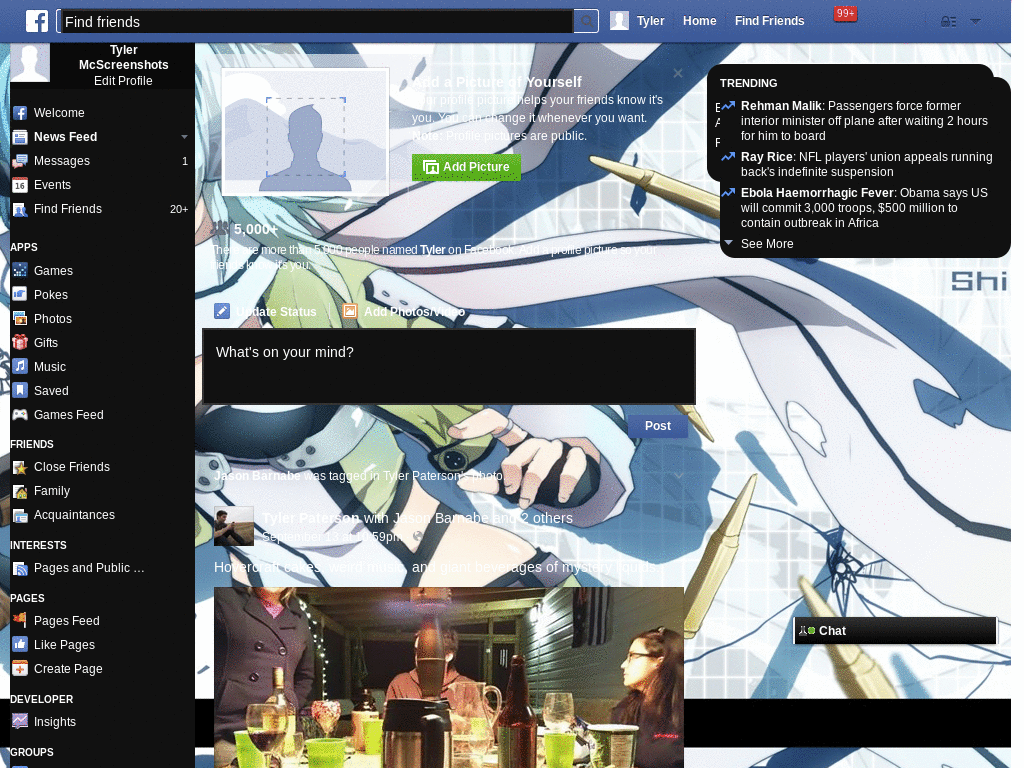The width and height of the screenshot is (1024, 768).
Task: Click the Pages and Public icon
Action: coord(20,569)
